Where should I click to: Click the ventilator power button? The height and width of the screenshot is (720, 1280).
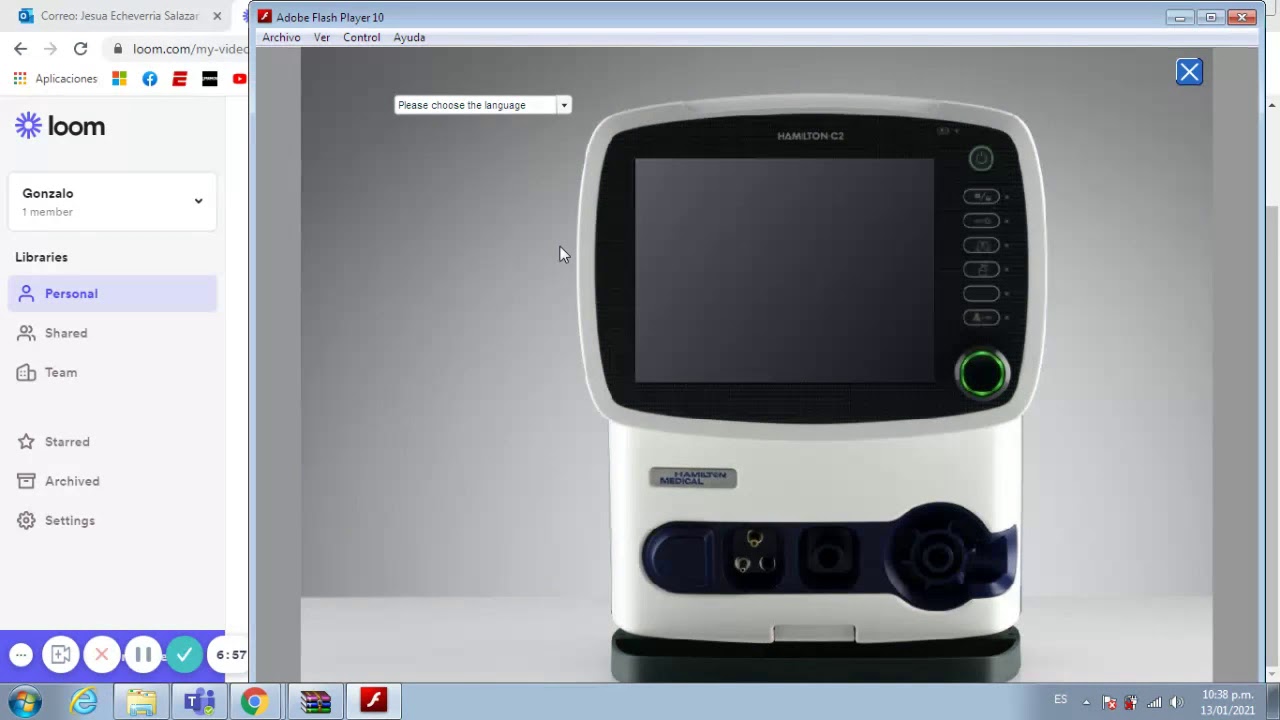point(980,158)
